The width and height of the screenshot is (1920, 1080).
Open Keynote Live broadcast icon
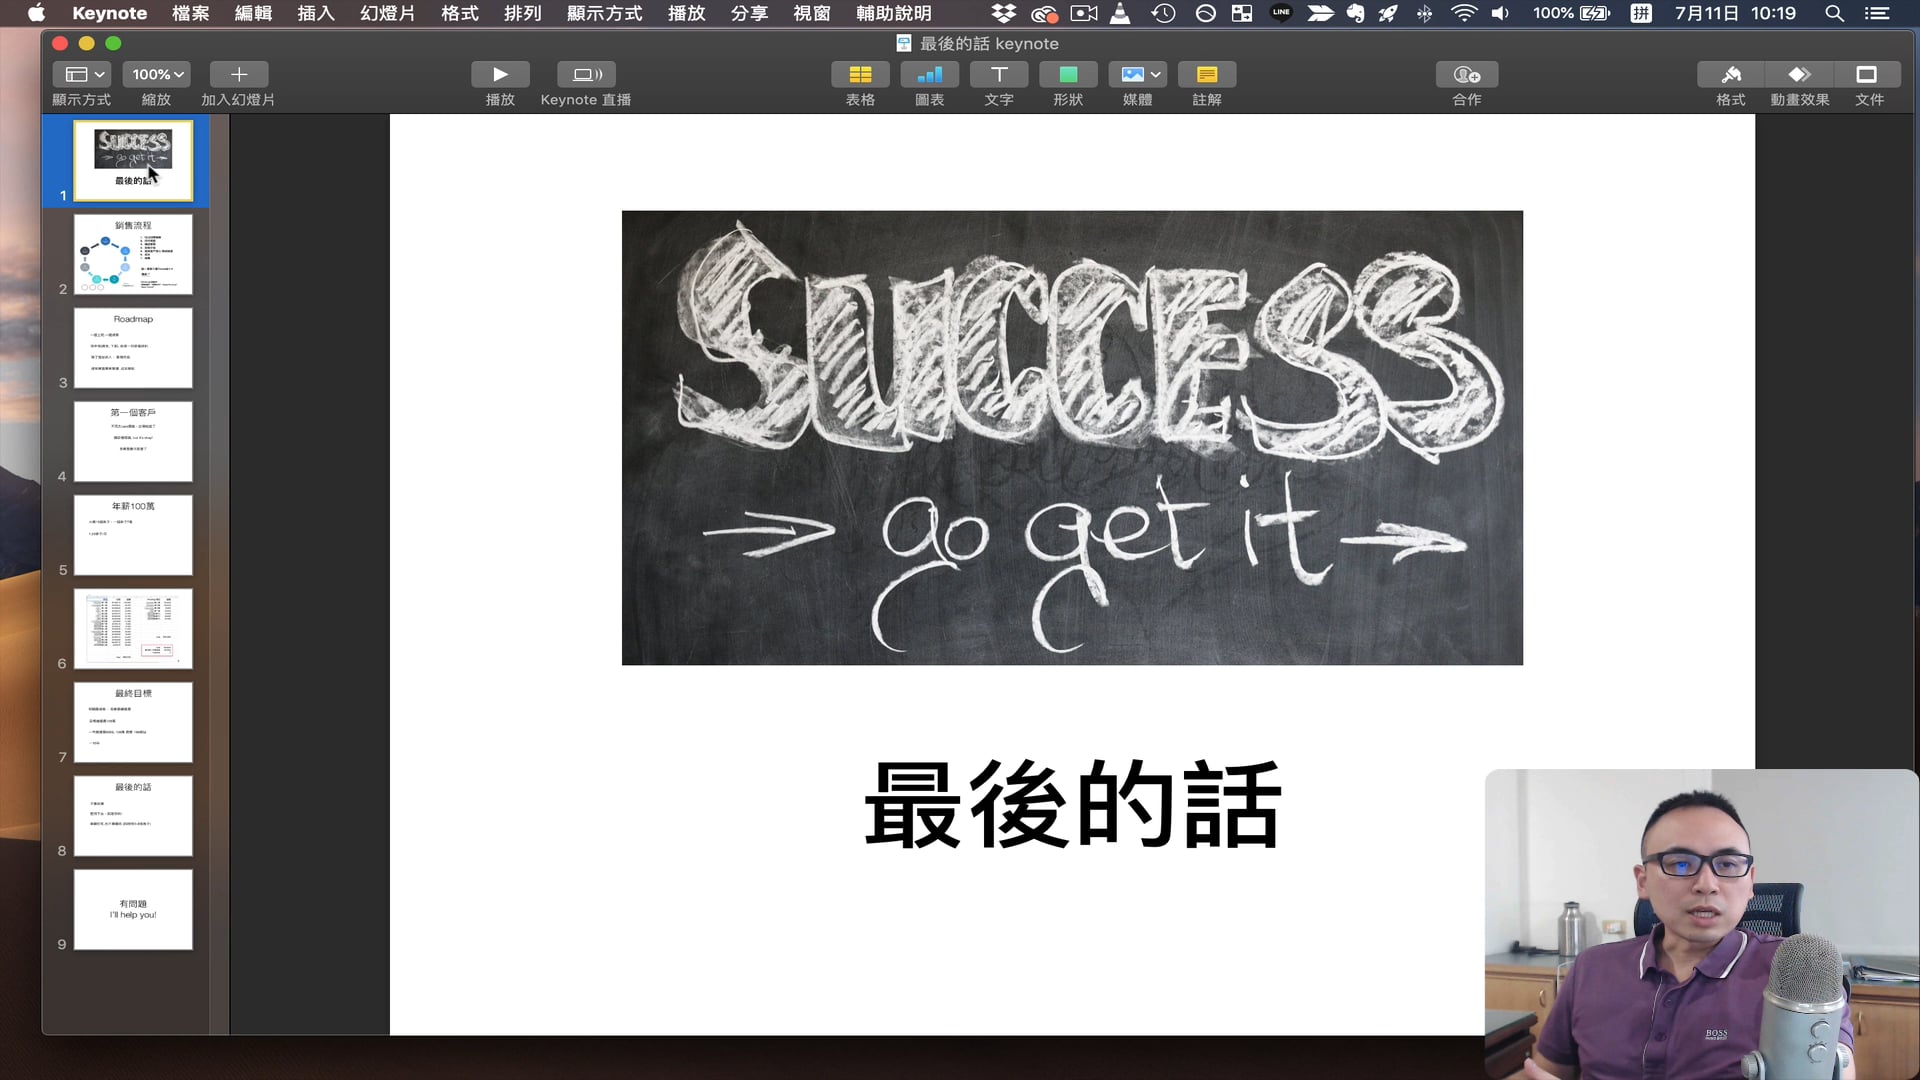point(586,75)
